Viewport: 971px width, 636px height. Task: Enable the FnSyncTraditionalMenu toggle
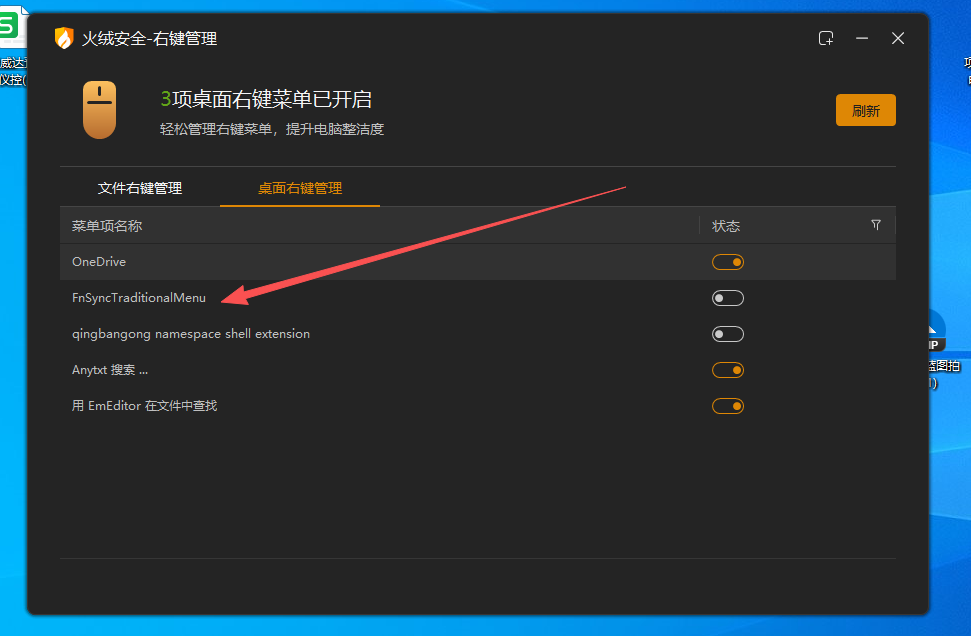tap(728, 298)
